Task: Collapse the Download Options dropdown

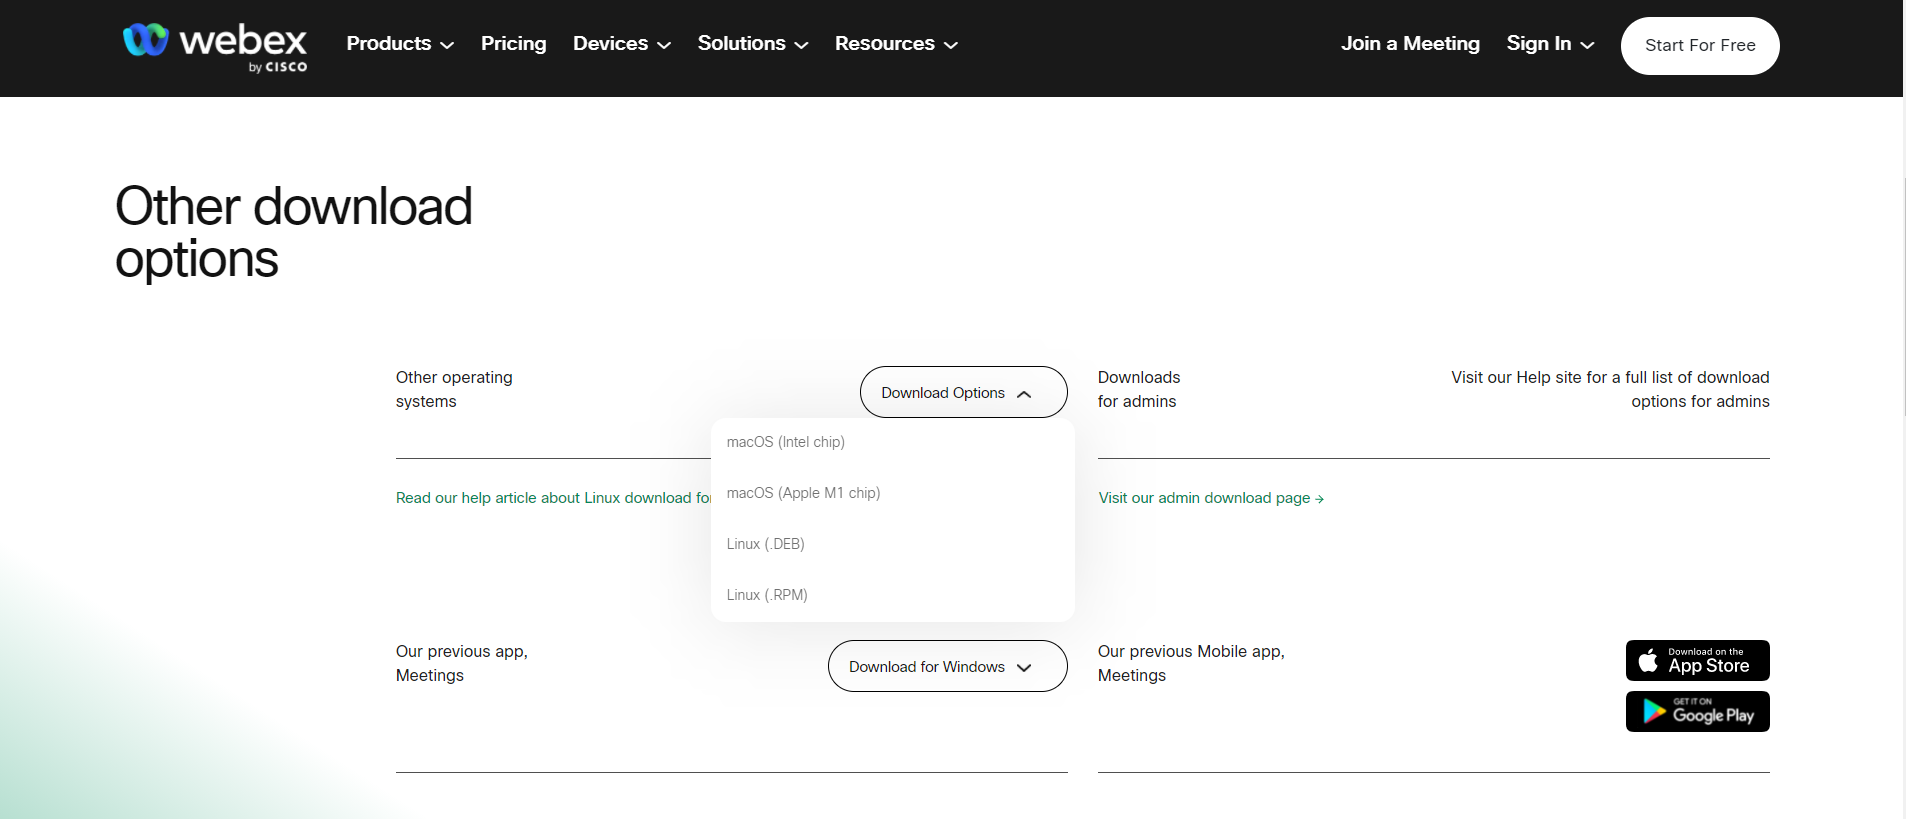Action: click(964, 392)
